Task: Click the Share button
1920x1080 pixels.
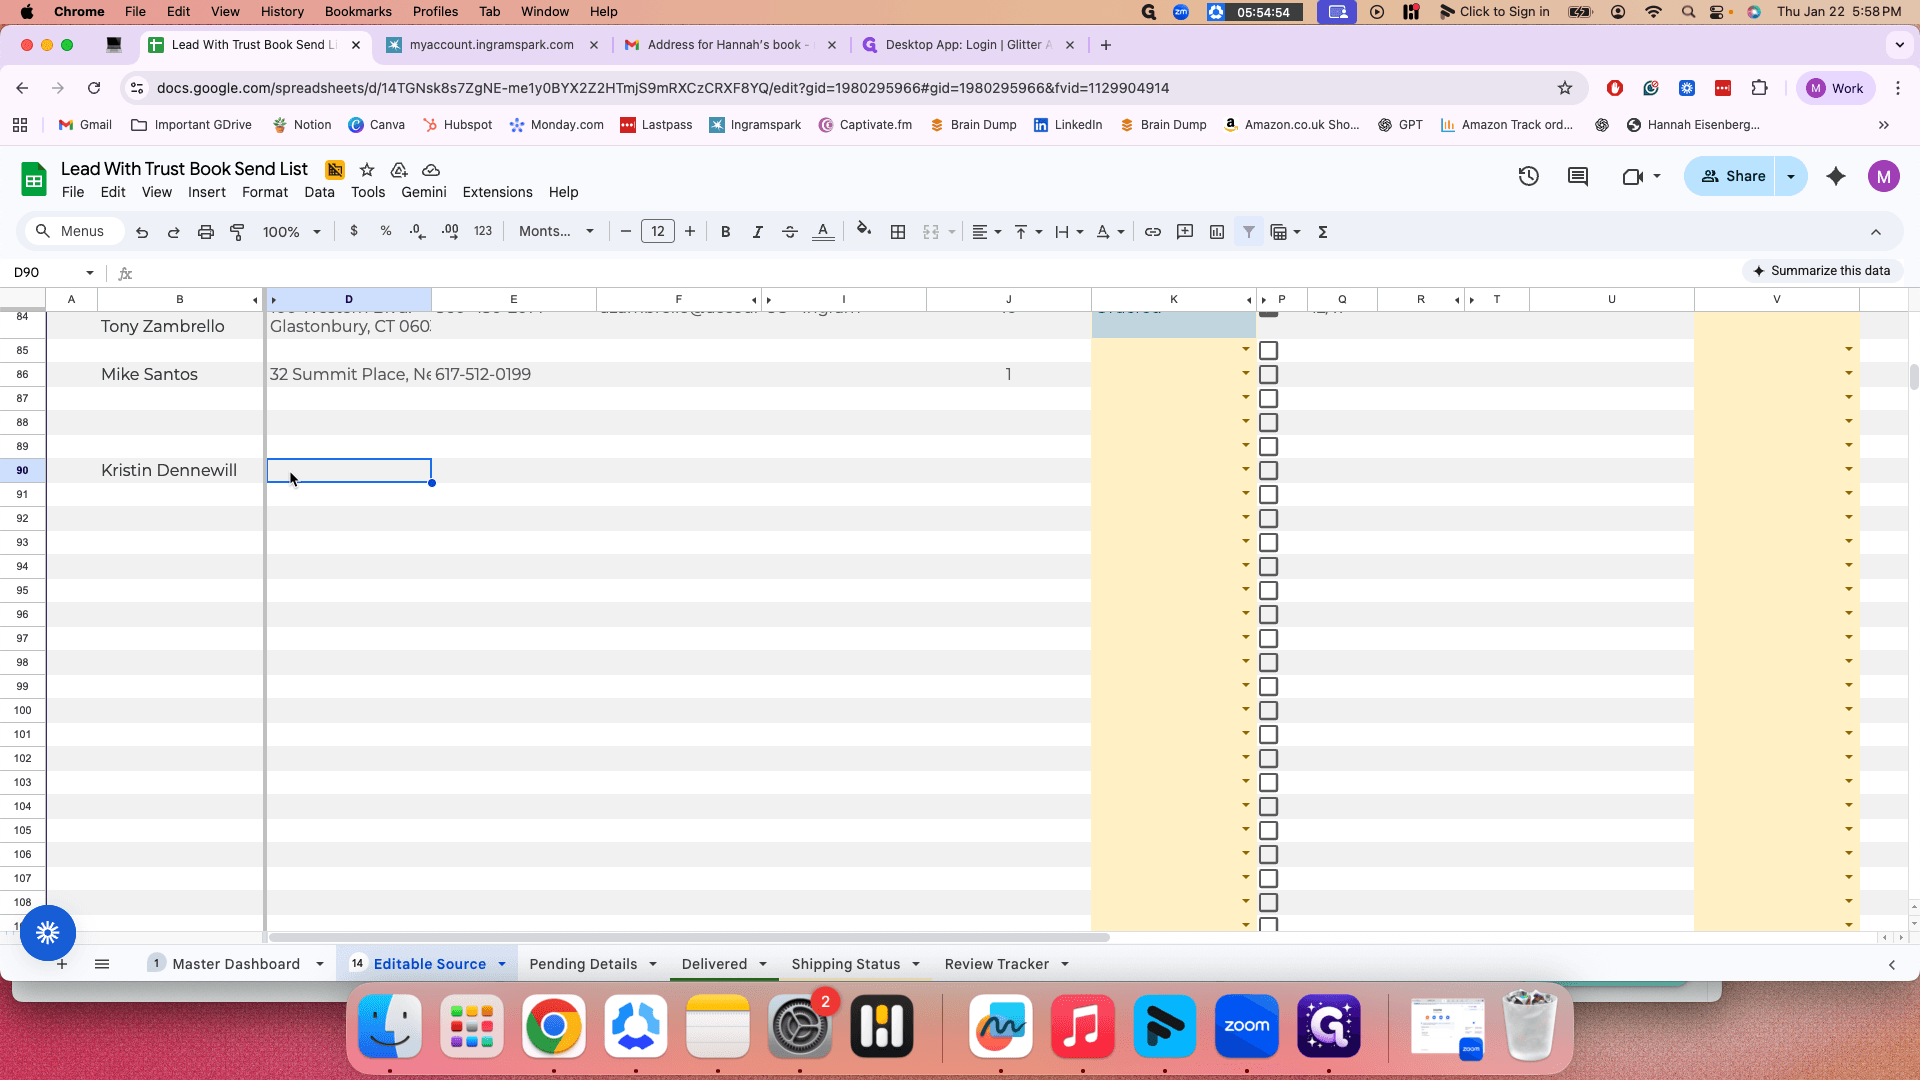Action: [x=1732, y=176]
